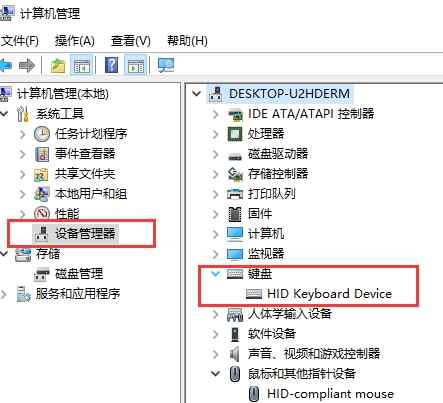Image resolution: width=443 pixels, height=403 pixels.
Task: Toggle the Show/Hide Console Tree toolbar icon
Action: coord(82,65)
